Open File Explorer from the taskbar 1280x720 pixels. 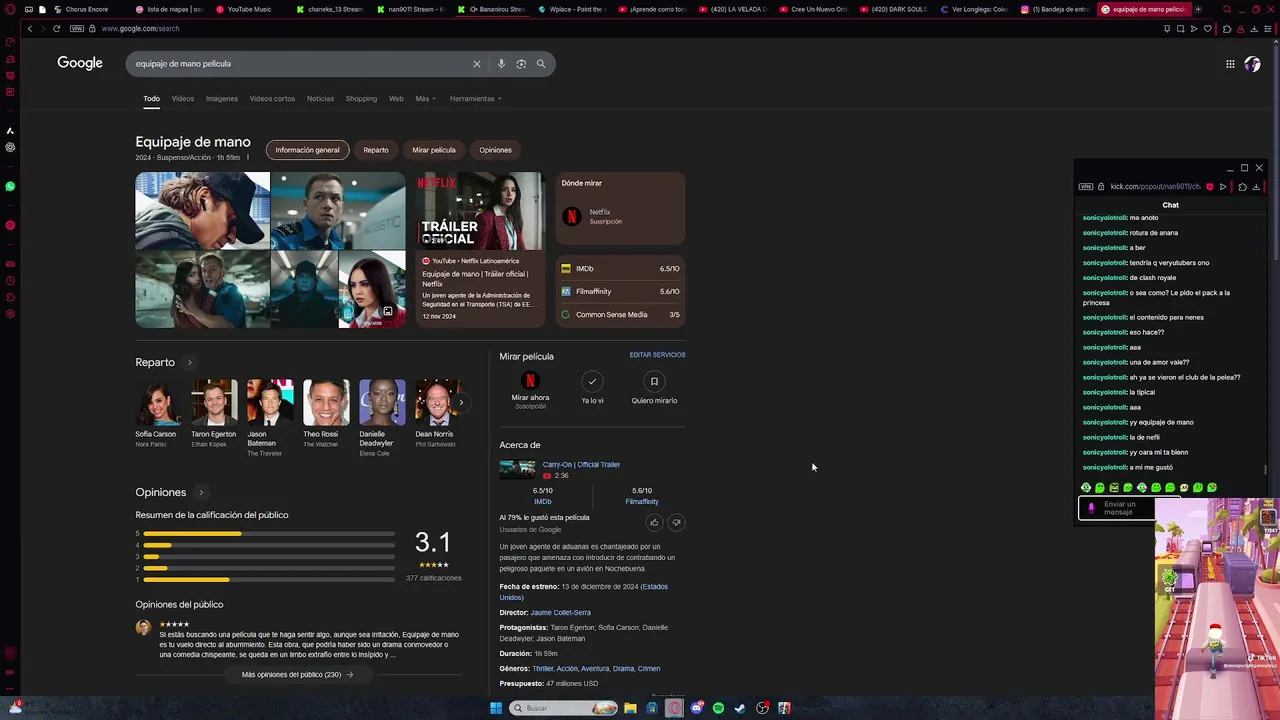pos(630,708)
